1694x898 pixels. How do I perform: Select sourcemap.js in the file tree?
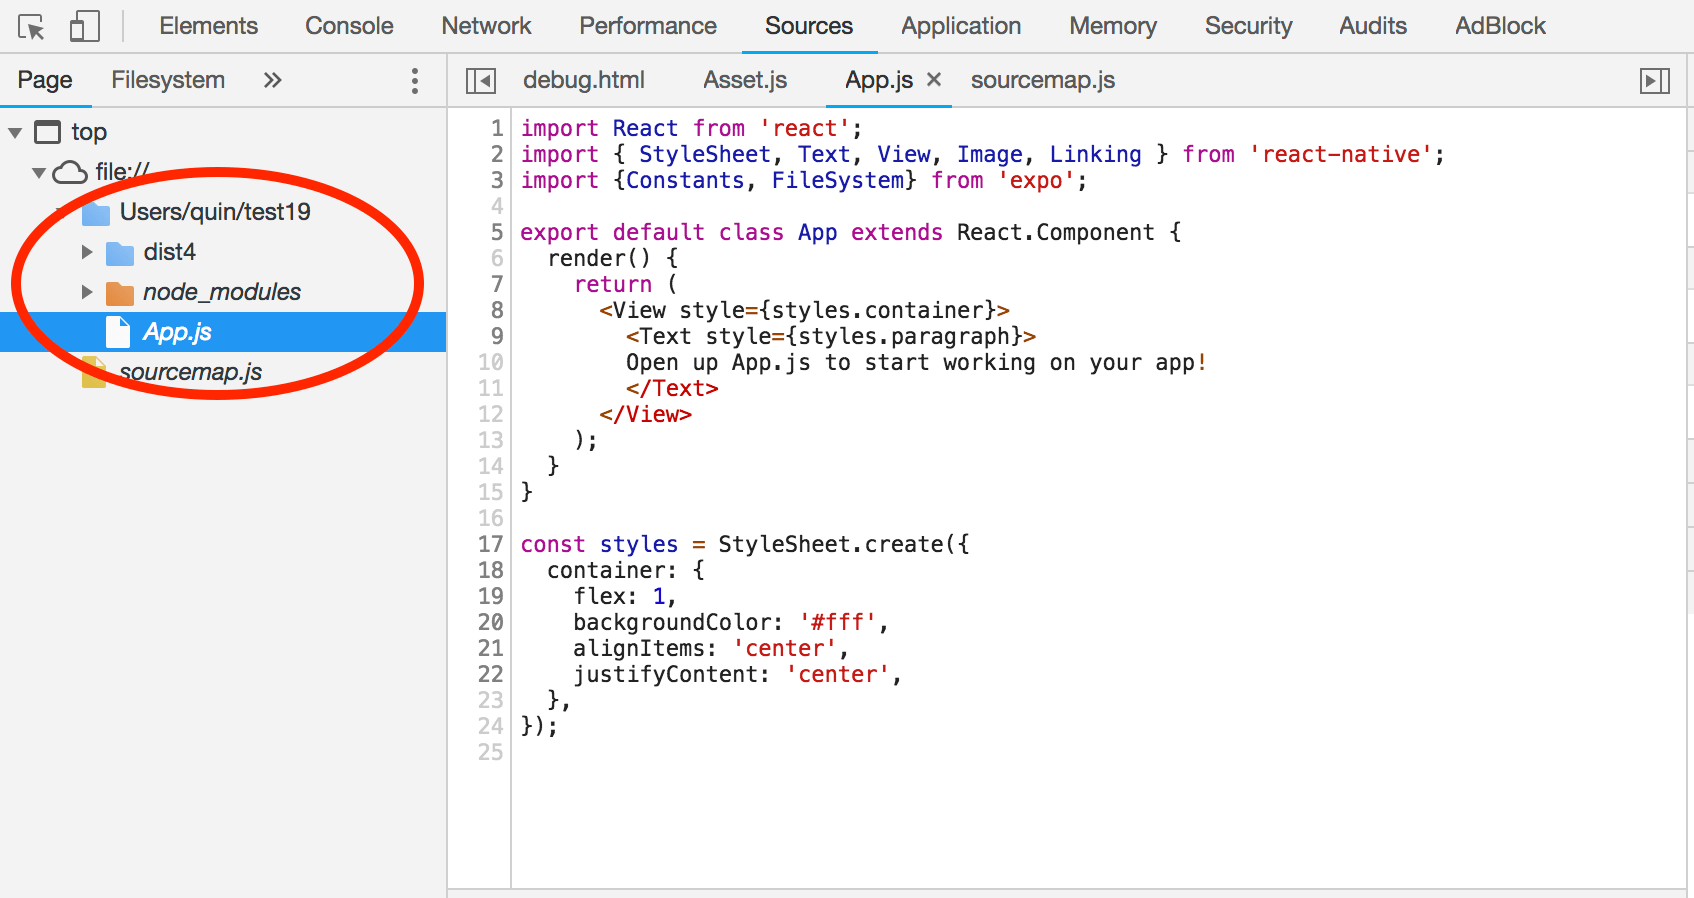(x=190, y=372)
